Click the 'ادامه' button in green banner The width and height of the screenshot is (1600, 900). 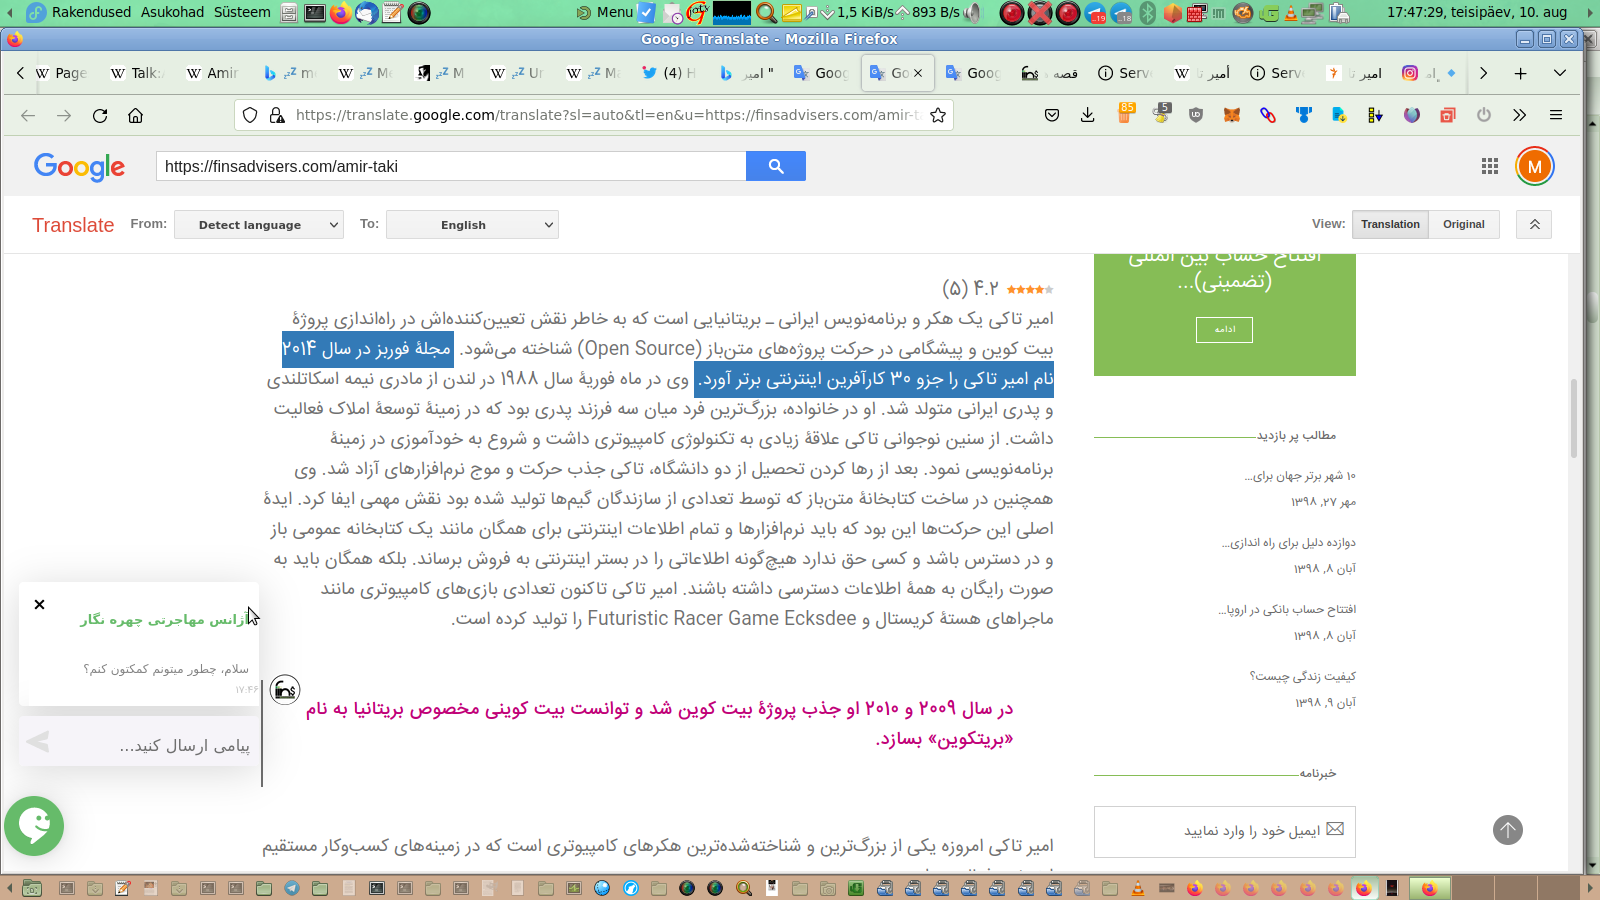[x=1225, y=330]
